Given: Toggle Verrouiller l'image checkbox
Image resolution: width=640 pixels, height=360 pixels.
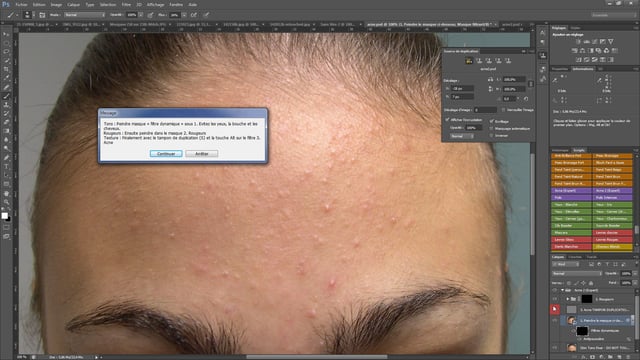Looking at the screenshot, I should pos(503,110).
